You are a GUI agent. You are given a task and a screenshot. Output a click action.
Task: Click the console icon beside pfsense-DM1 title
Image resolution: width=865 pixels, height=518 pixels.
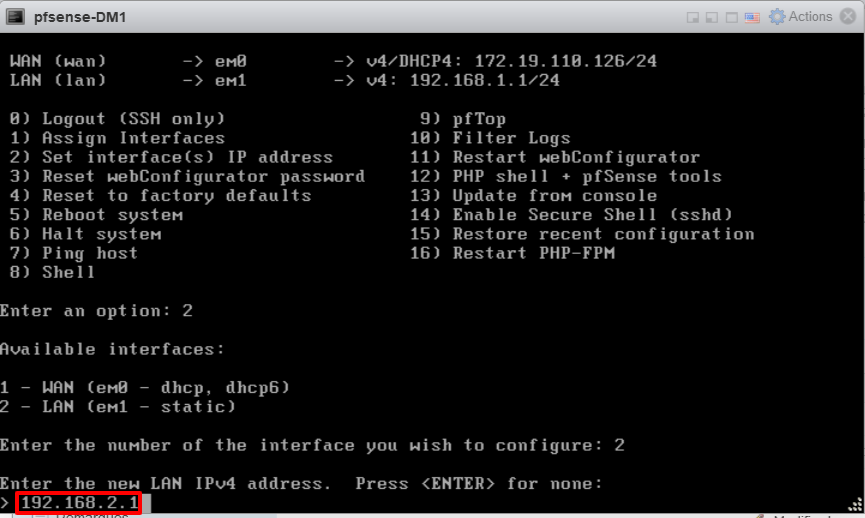pos(16,17)
